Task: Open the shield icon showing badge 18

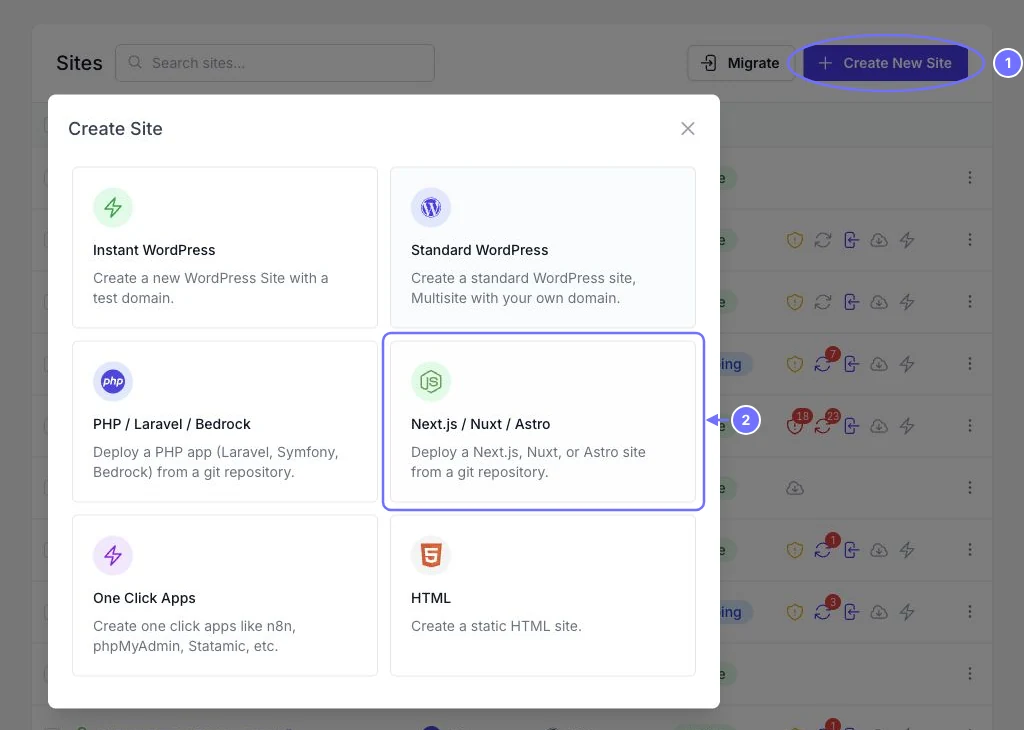Action: coord(795,426)
